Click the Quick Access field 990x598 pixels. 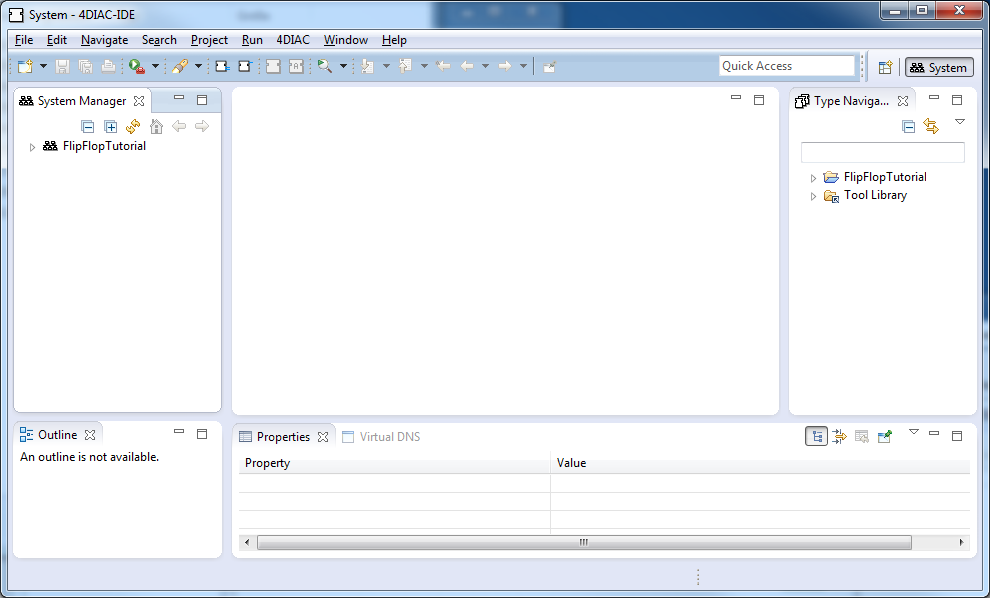tap(787, 66)
